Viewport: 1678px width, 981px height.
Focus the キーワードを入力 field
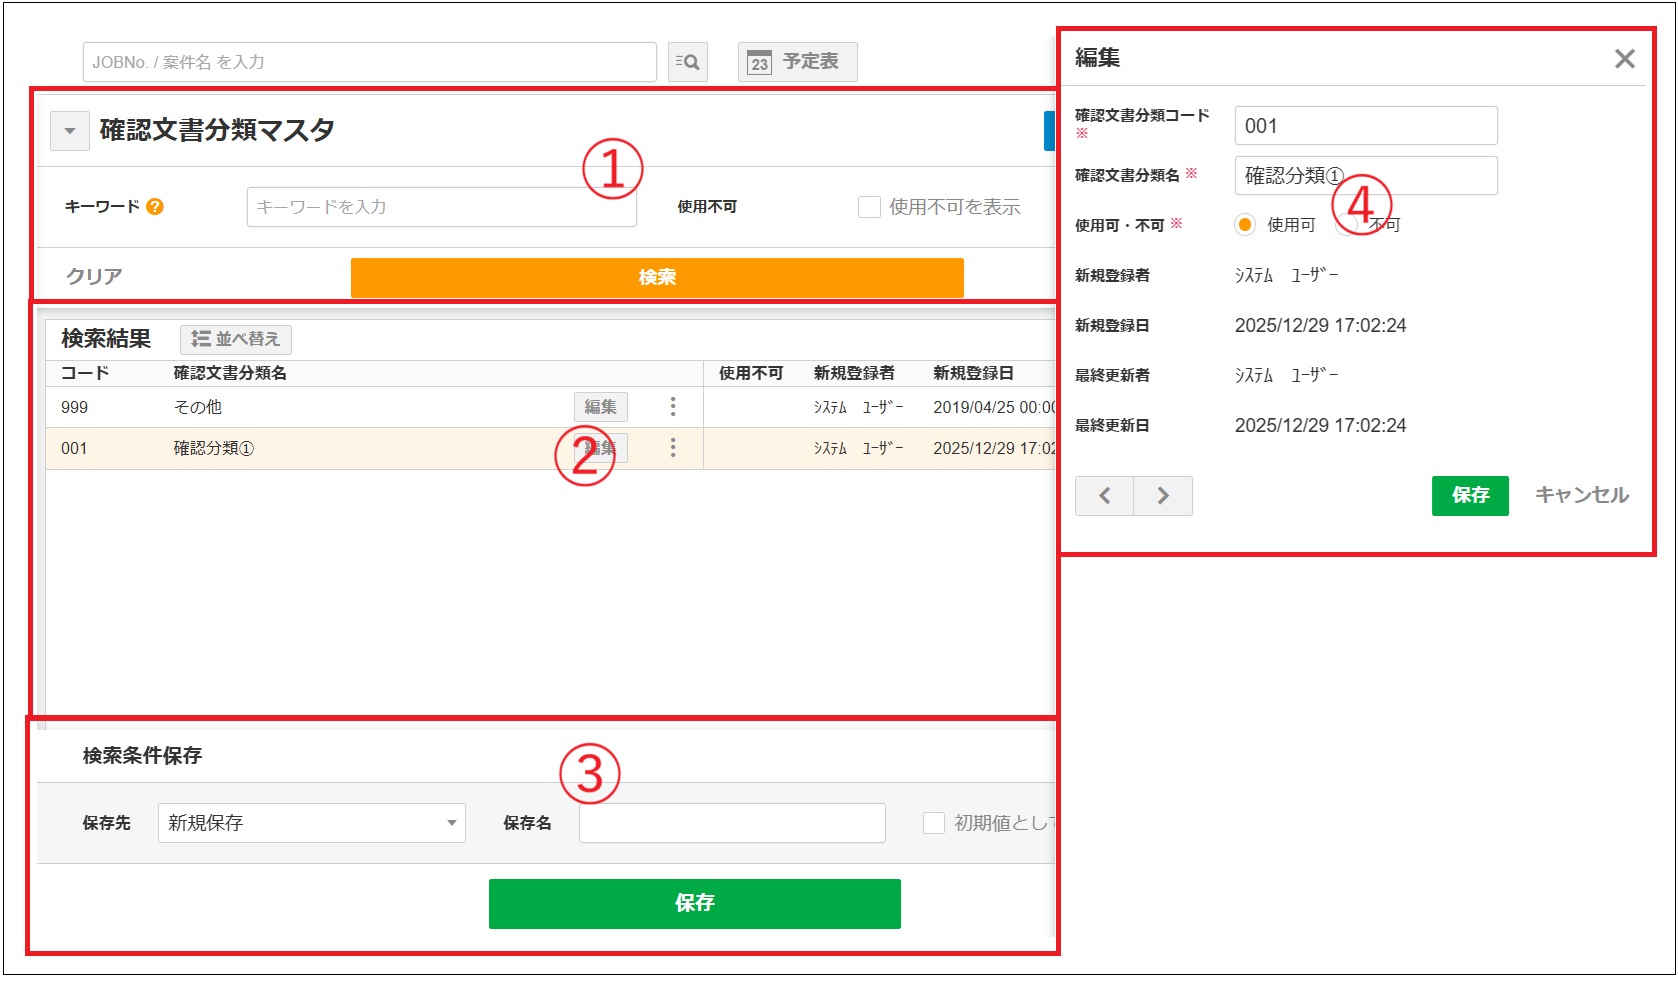(x=442, y=207)
